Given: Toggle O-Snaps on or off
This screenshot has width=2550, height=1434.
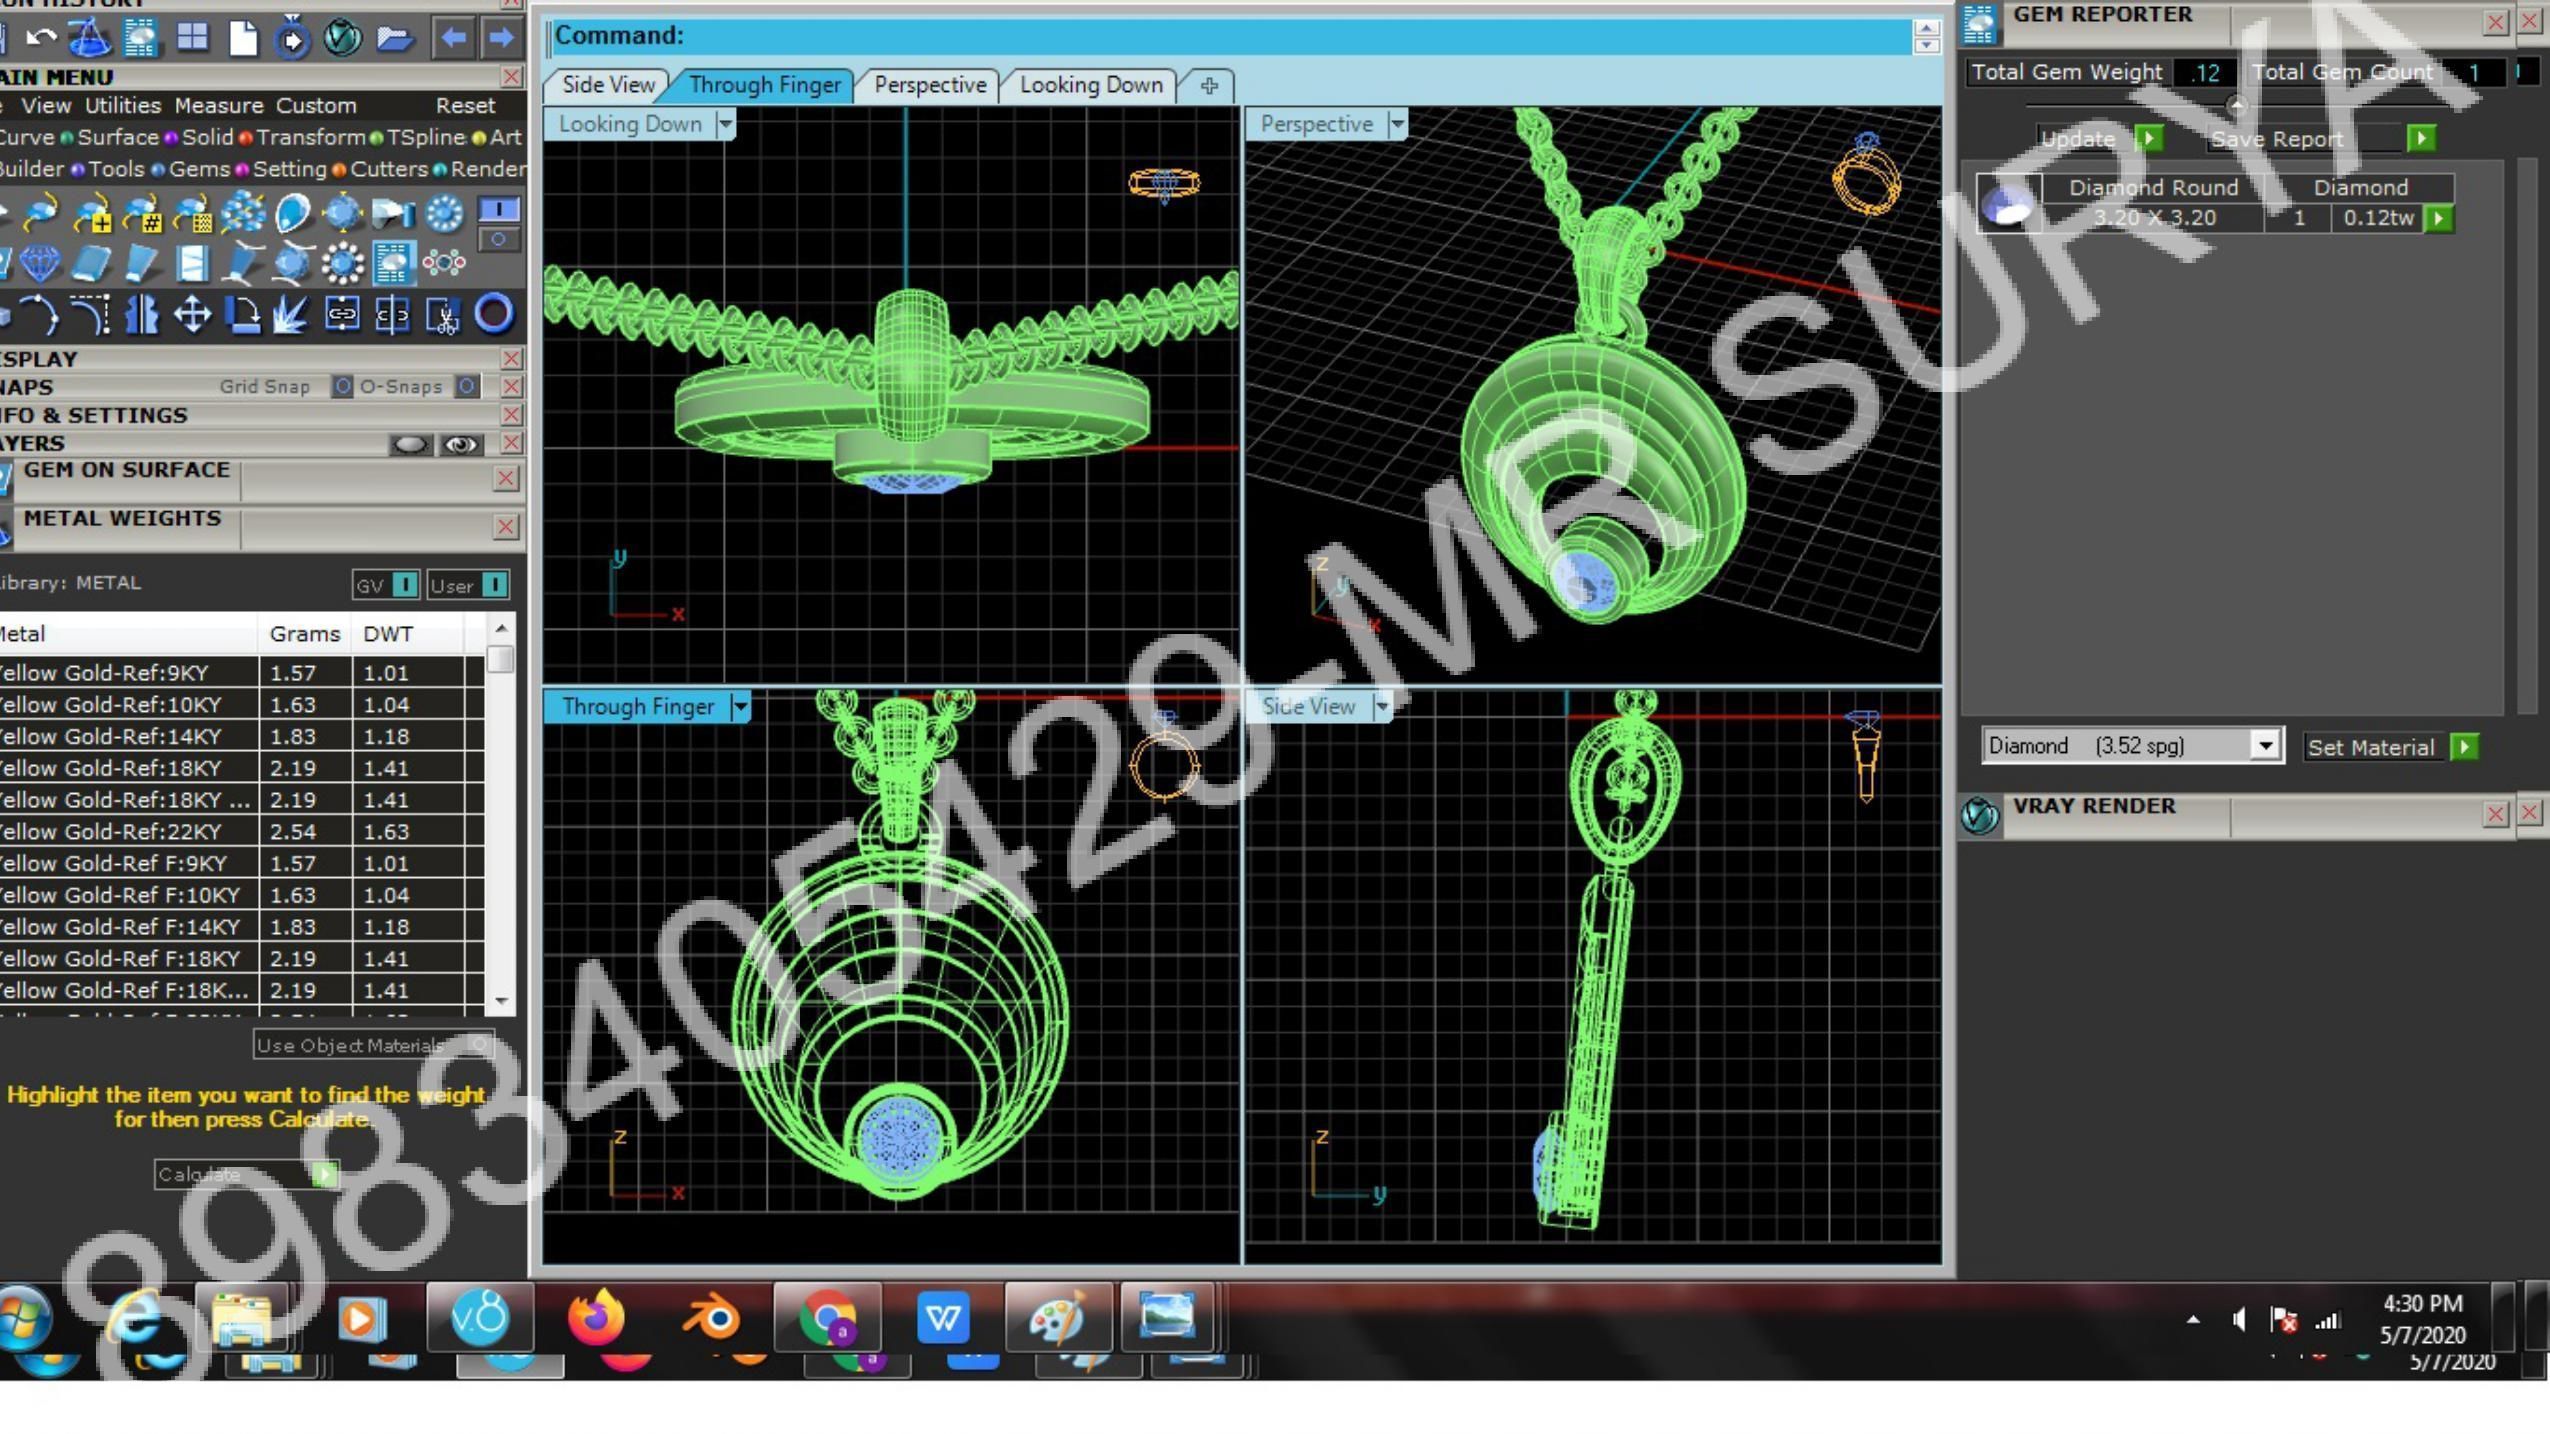Looking at the screenshot, I should click(466, 386).
